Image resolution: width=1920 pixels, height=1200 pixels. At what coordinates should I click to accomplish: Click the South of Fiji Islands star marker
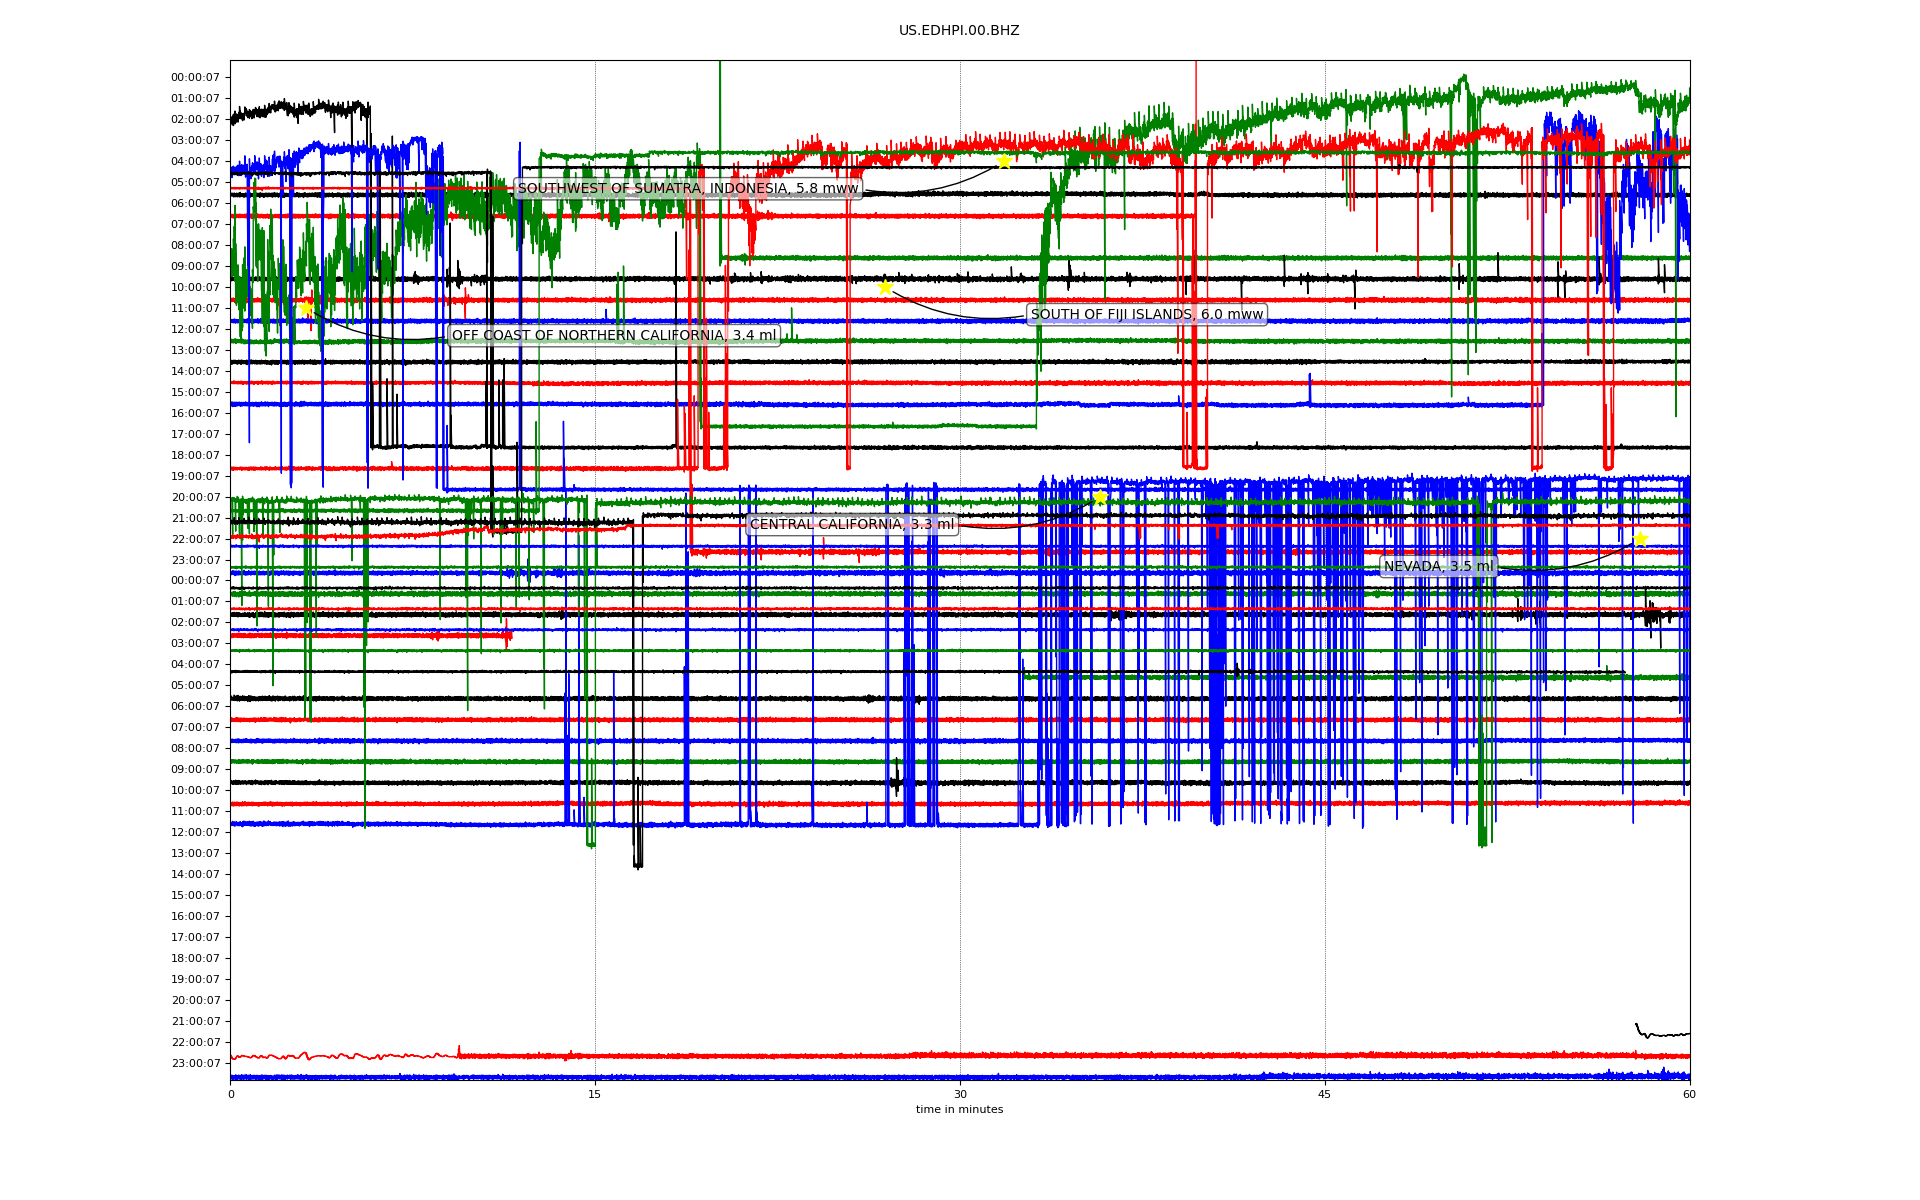pyautogui.click(x=885, y=287)
